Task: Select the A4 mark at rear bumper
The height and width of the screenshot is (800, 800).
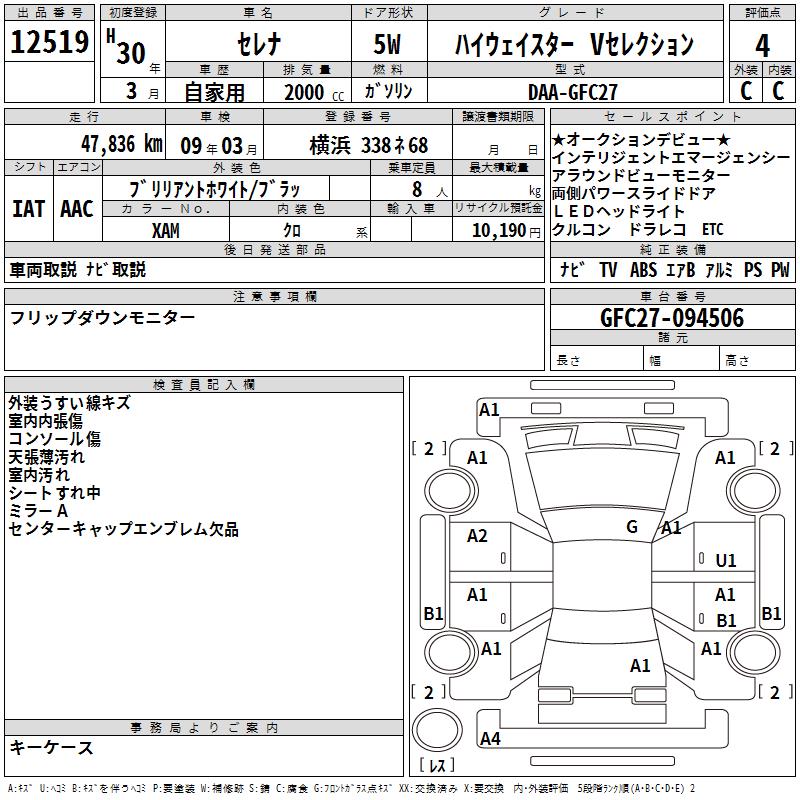Action: pos(490,738)
